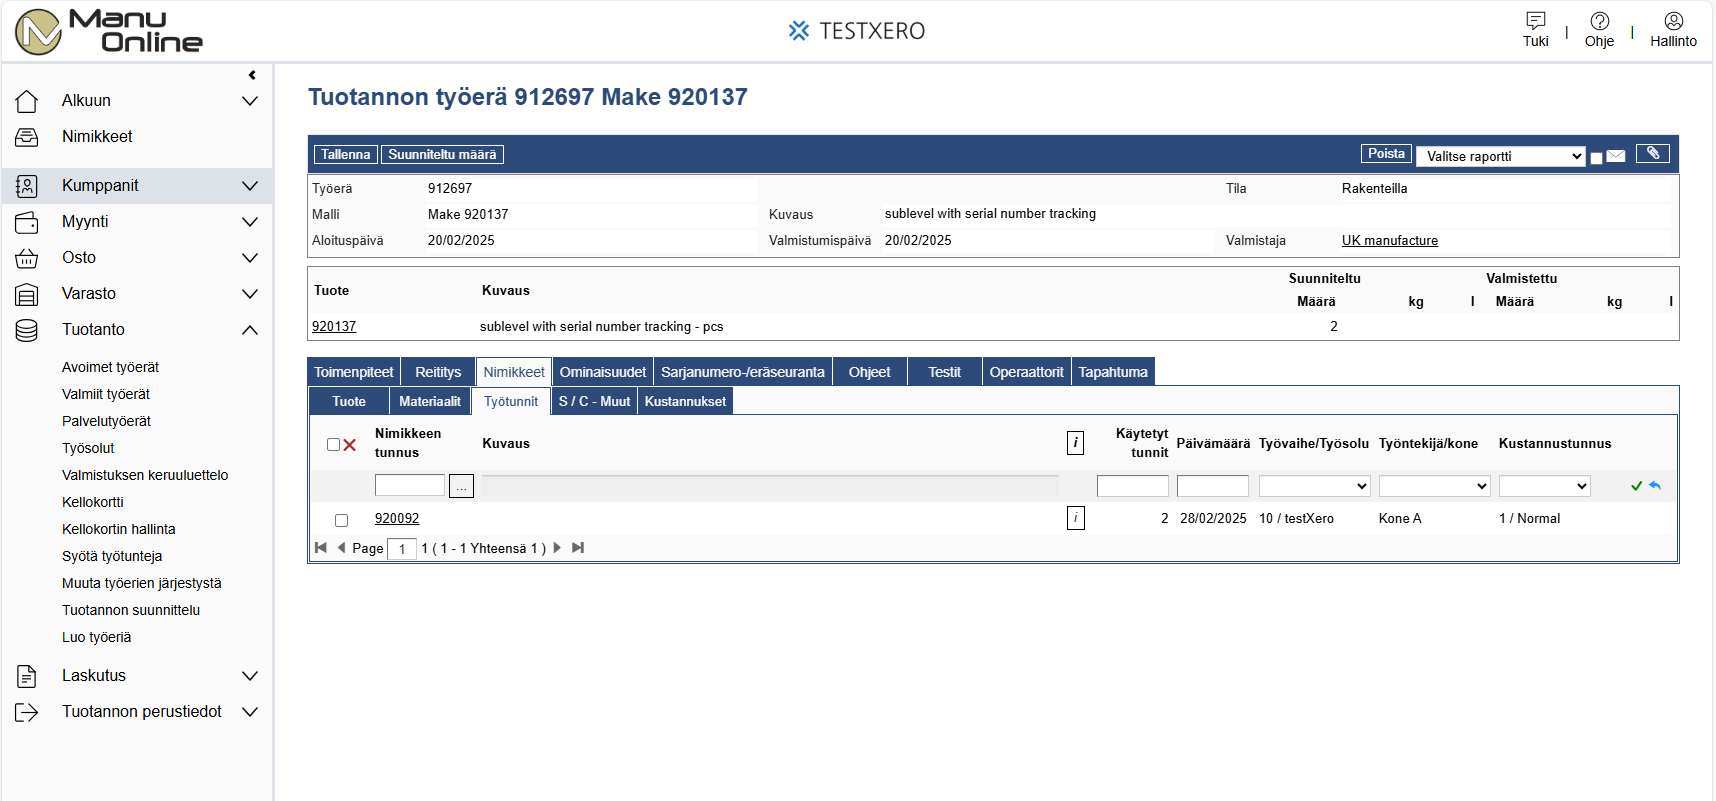This screenshot has height=801, width=1716.
Task: Expand the Kumppanit menu chevron
Action: tap(250, 186)
